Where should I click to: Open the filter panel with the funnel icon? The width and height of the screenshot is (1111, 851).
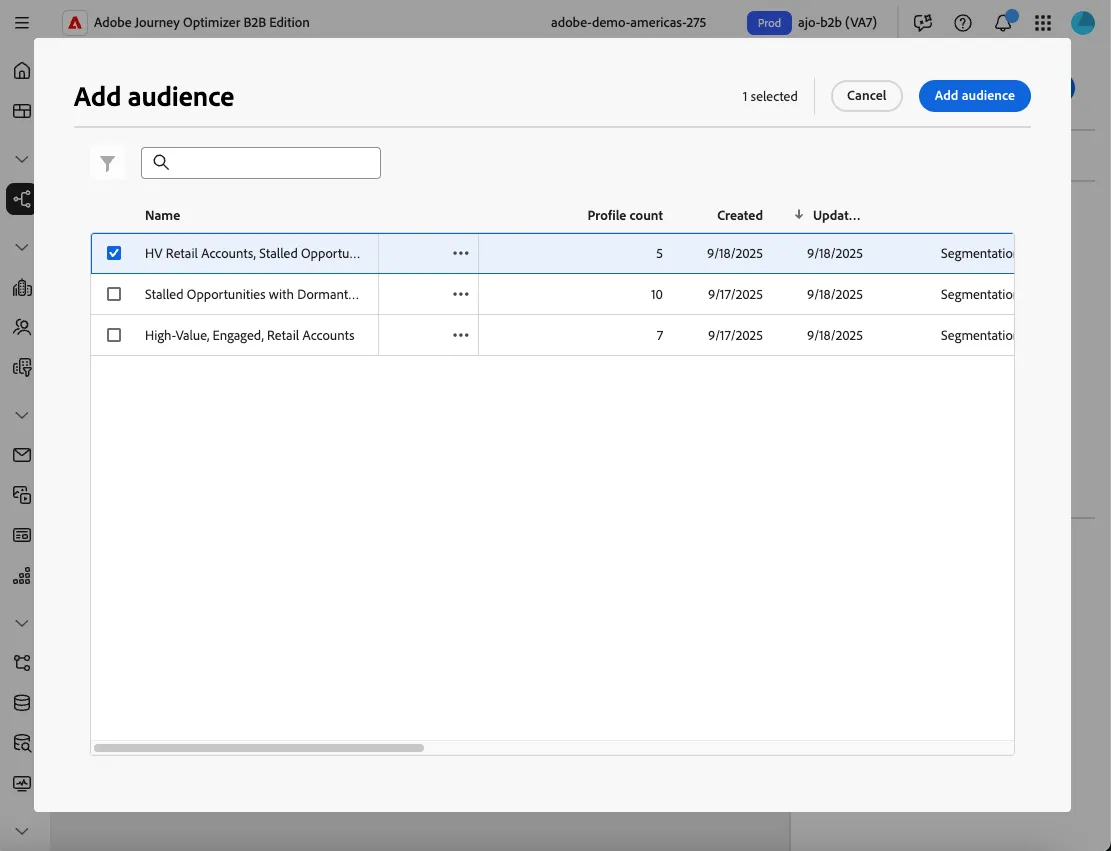[108, 164]
